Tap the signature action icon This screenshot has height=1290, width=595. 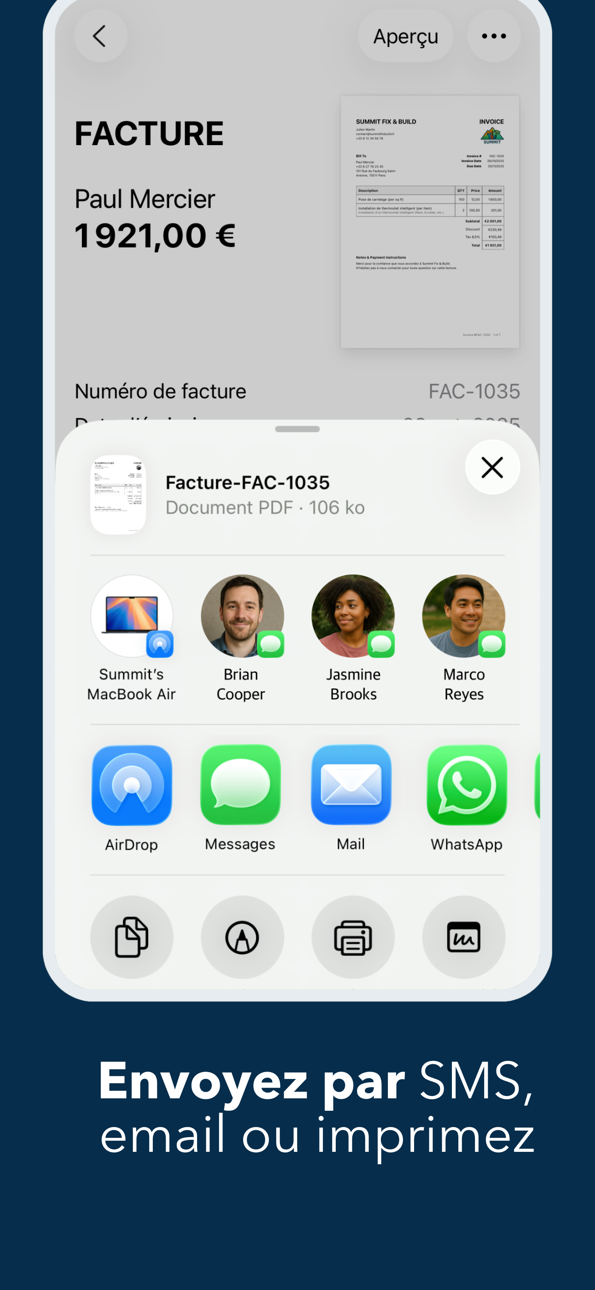coord(463,937)
